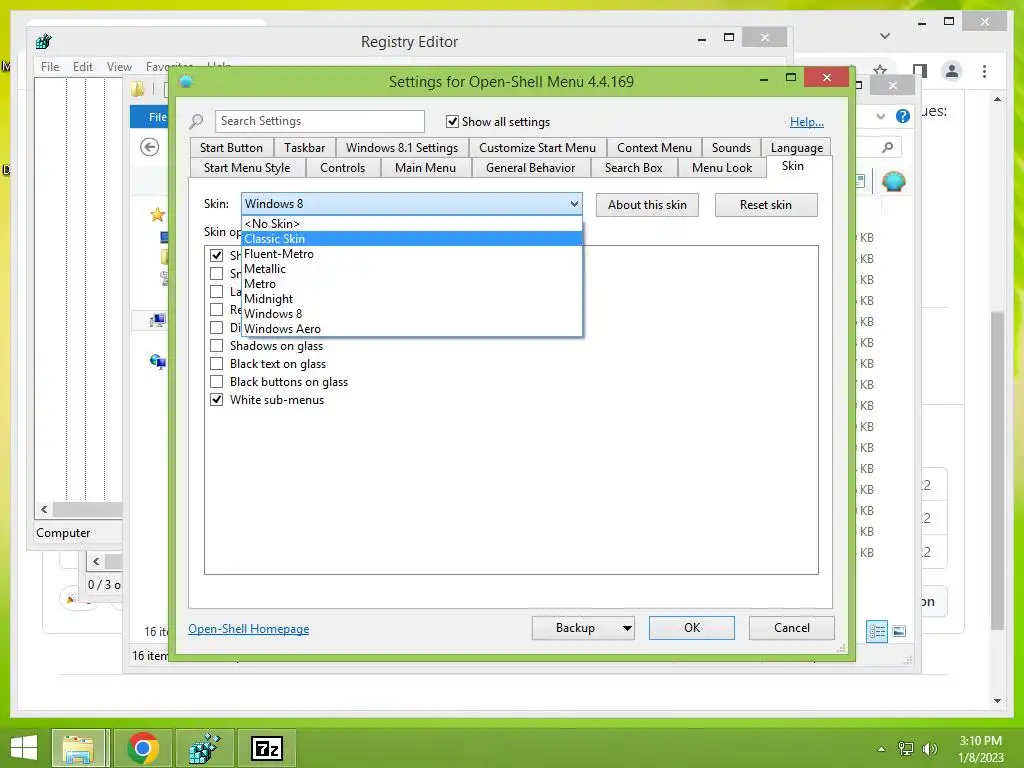Screen dimensions: 1024x768
Task: Toggle the Show all settings checkbox
Action: [452, 121]
